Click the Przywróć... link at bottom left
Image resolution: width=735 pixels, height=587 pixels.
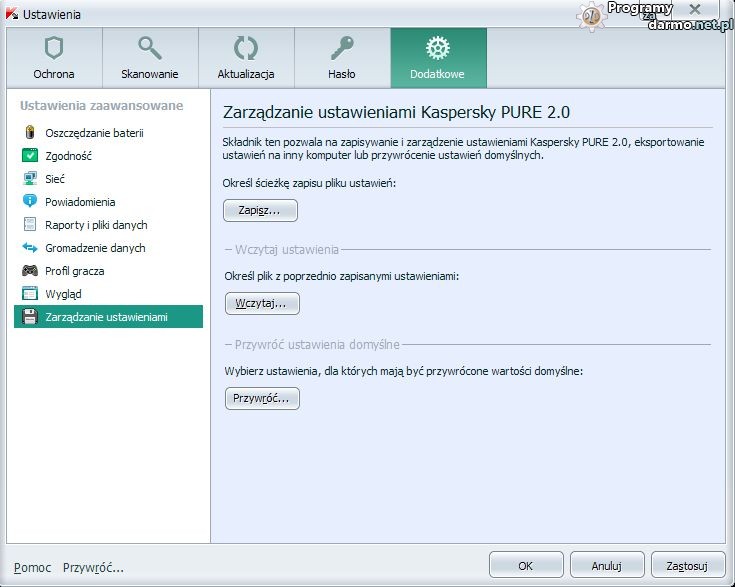point(93,568)
